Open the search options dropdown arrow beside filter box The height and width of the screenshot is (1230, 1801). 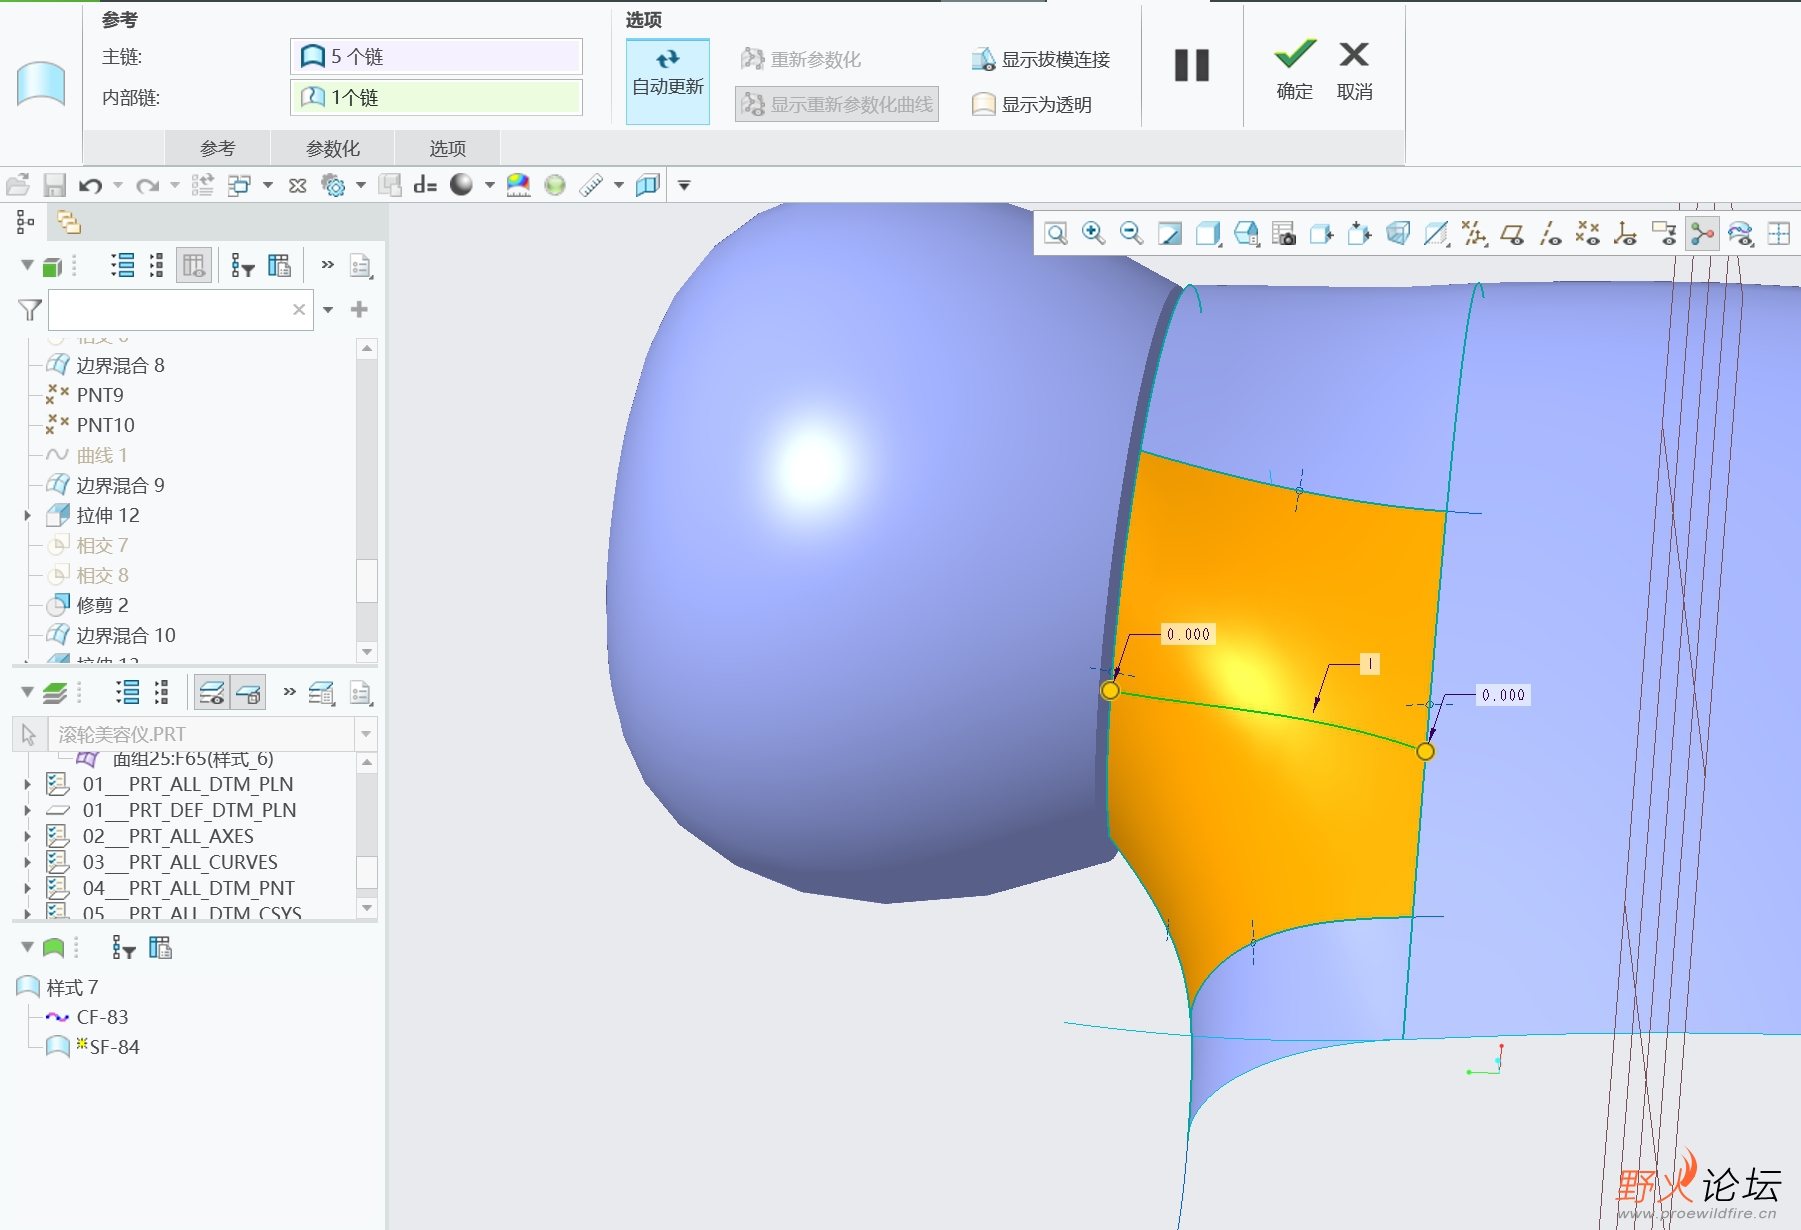(x=328, y=310)
